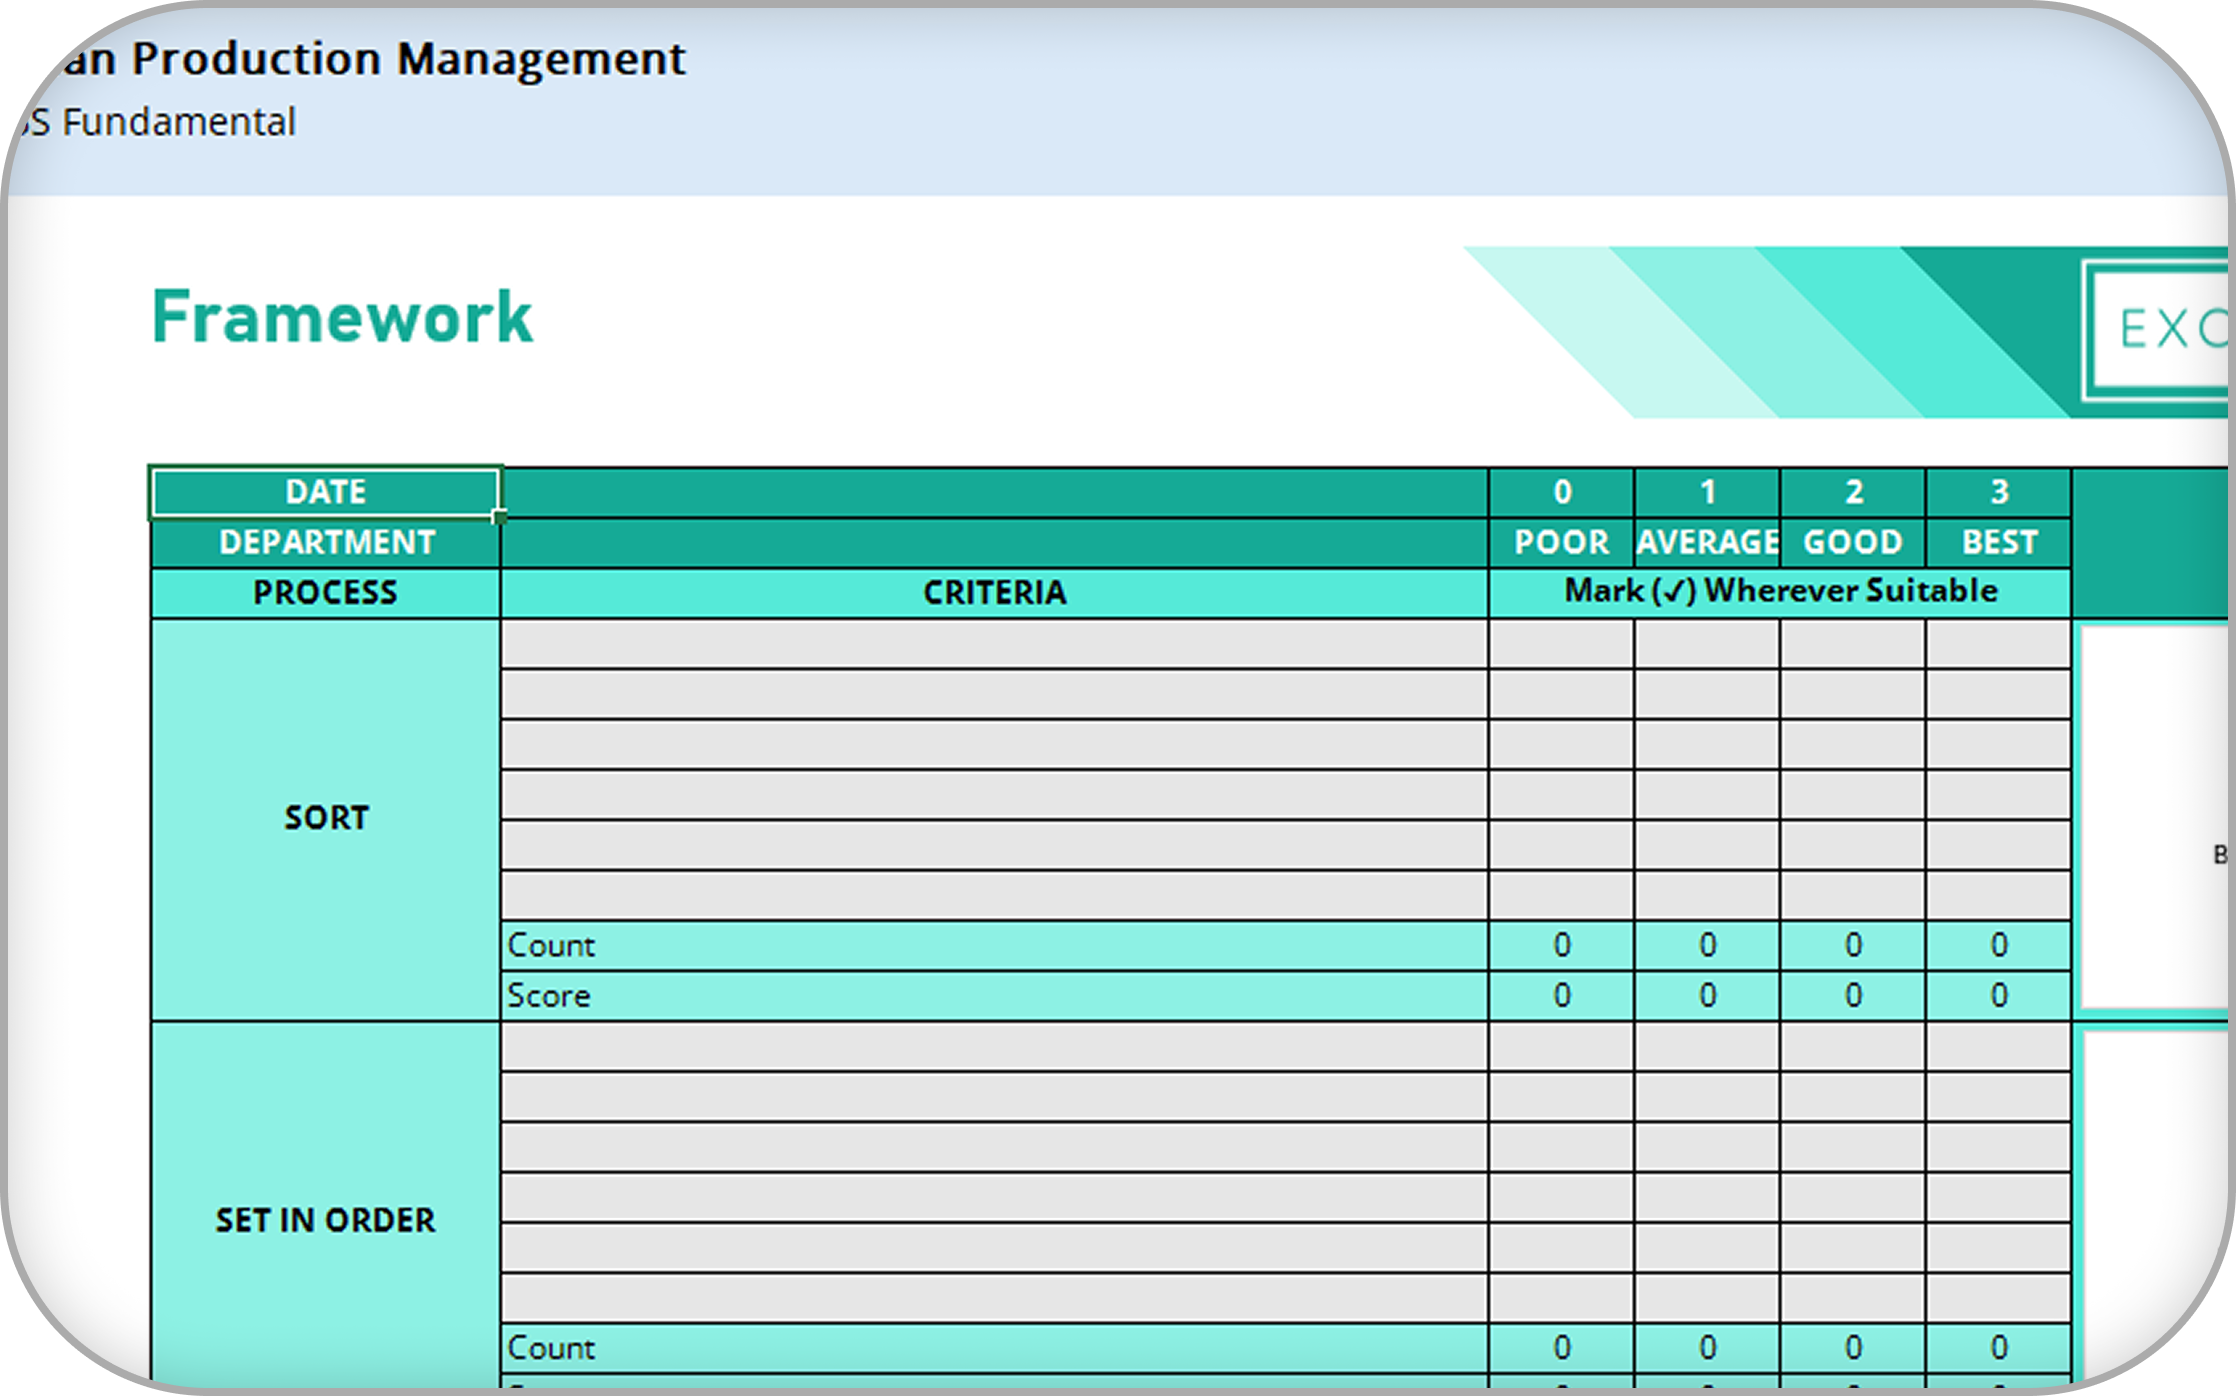Select the 'Mark (✓) Wherever Suitable' header
2236x1396 pixels.
point(1780,592)
